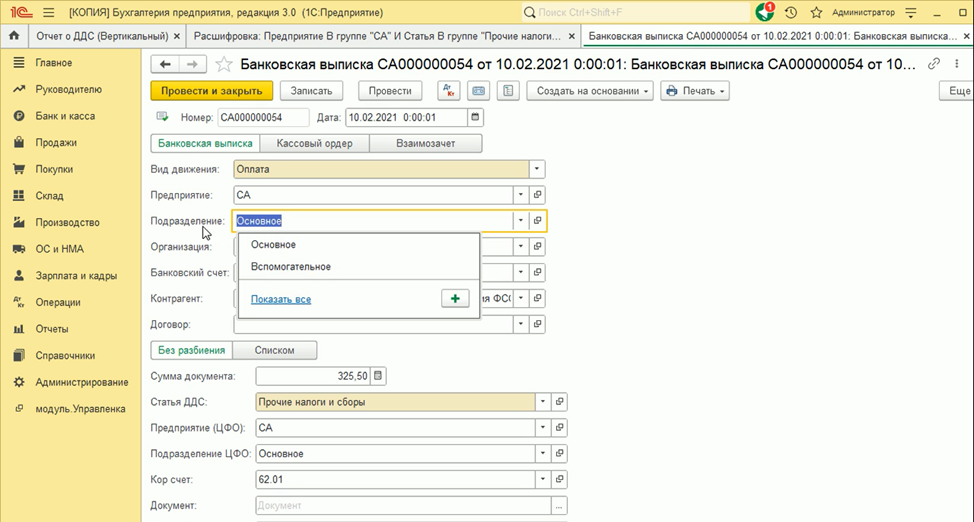The image size is (974, 522).
Task: Open the Банк и касса section
Action: tap(65, 116)
